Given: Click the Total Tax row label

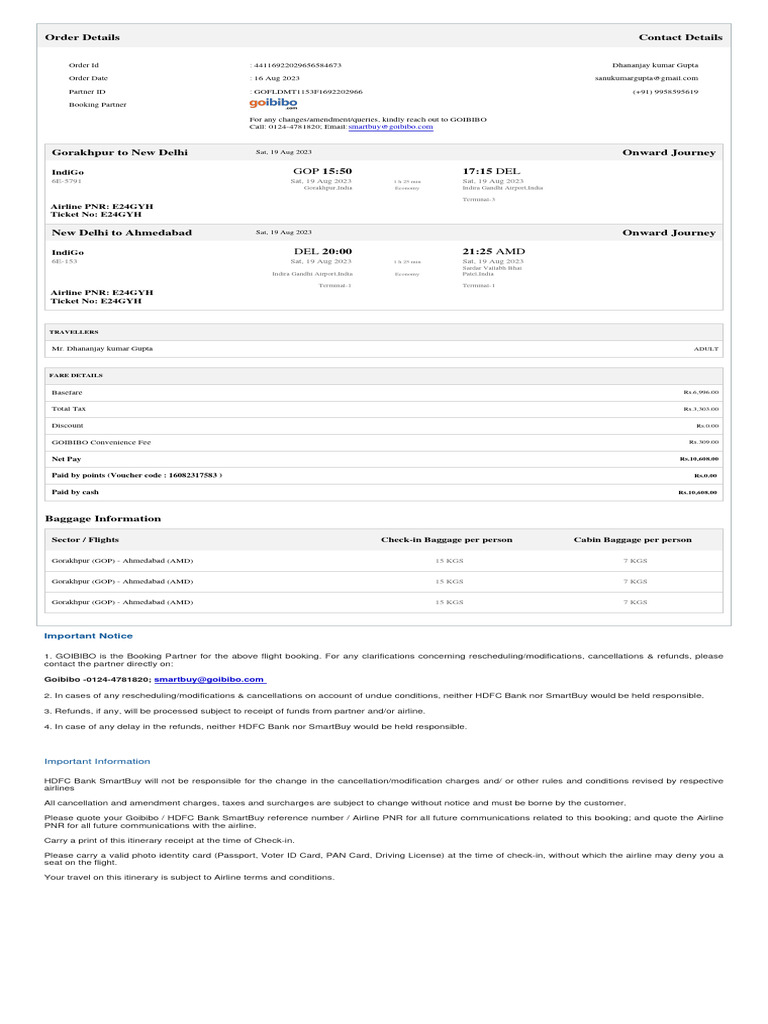Looking at the screenshot, I should pos(69,409).
